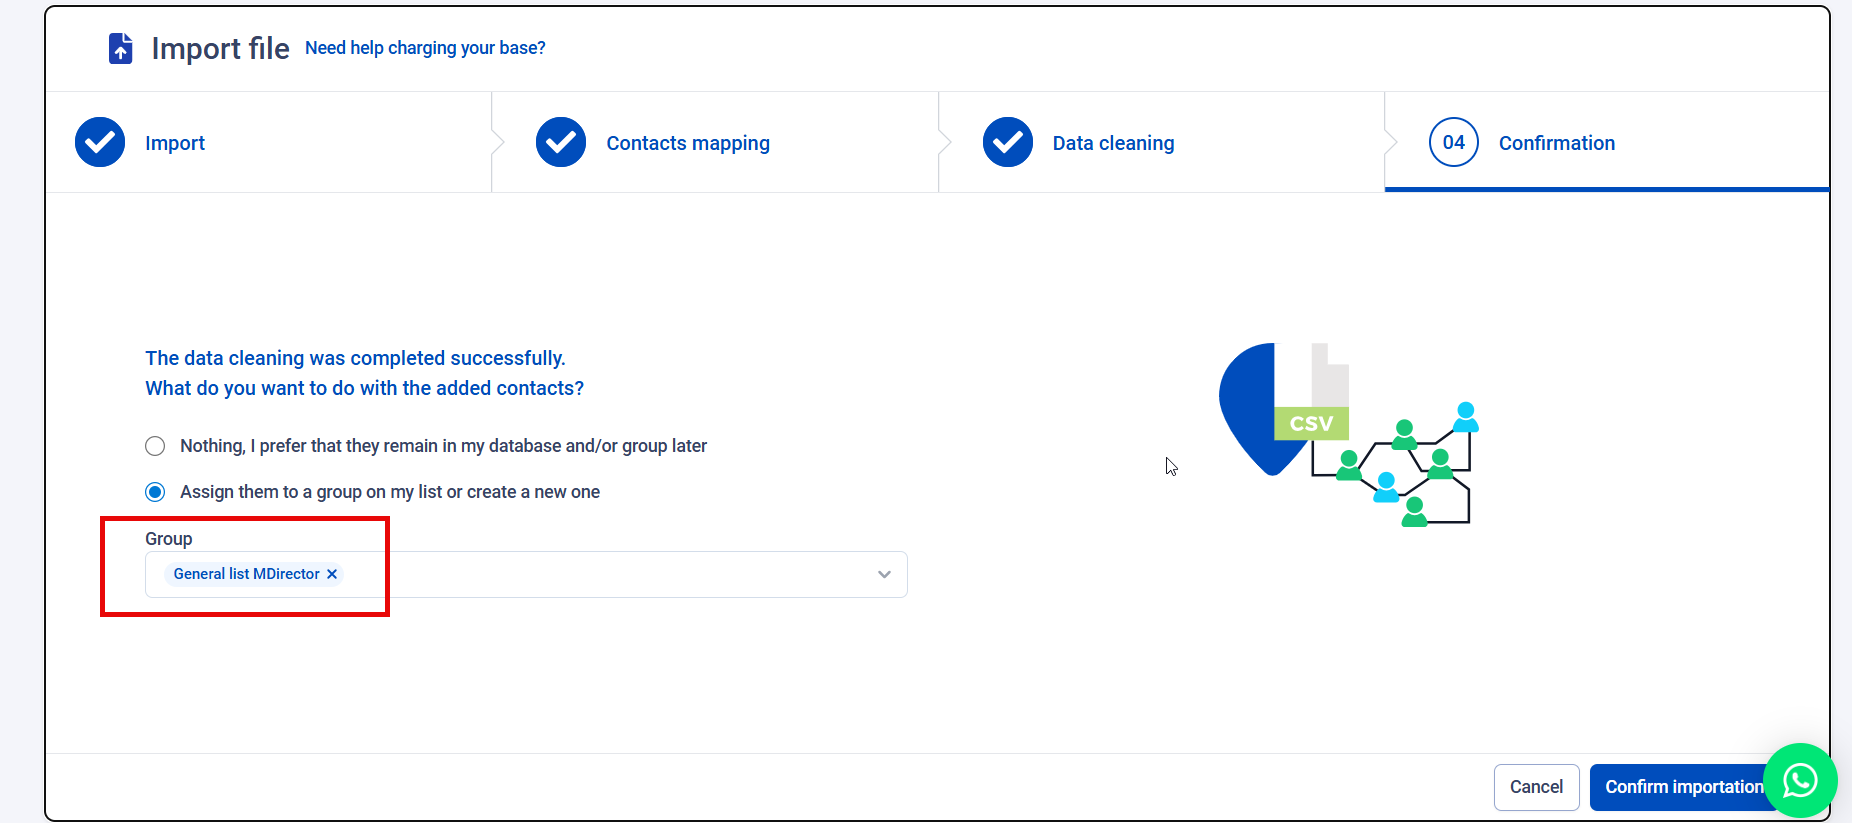Viewport: 1852px width, 823px height.
Task: Open the Confirmation step tab
Action: [1557, 143]
